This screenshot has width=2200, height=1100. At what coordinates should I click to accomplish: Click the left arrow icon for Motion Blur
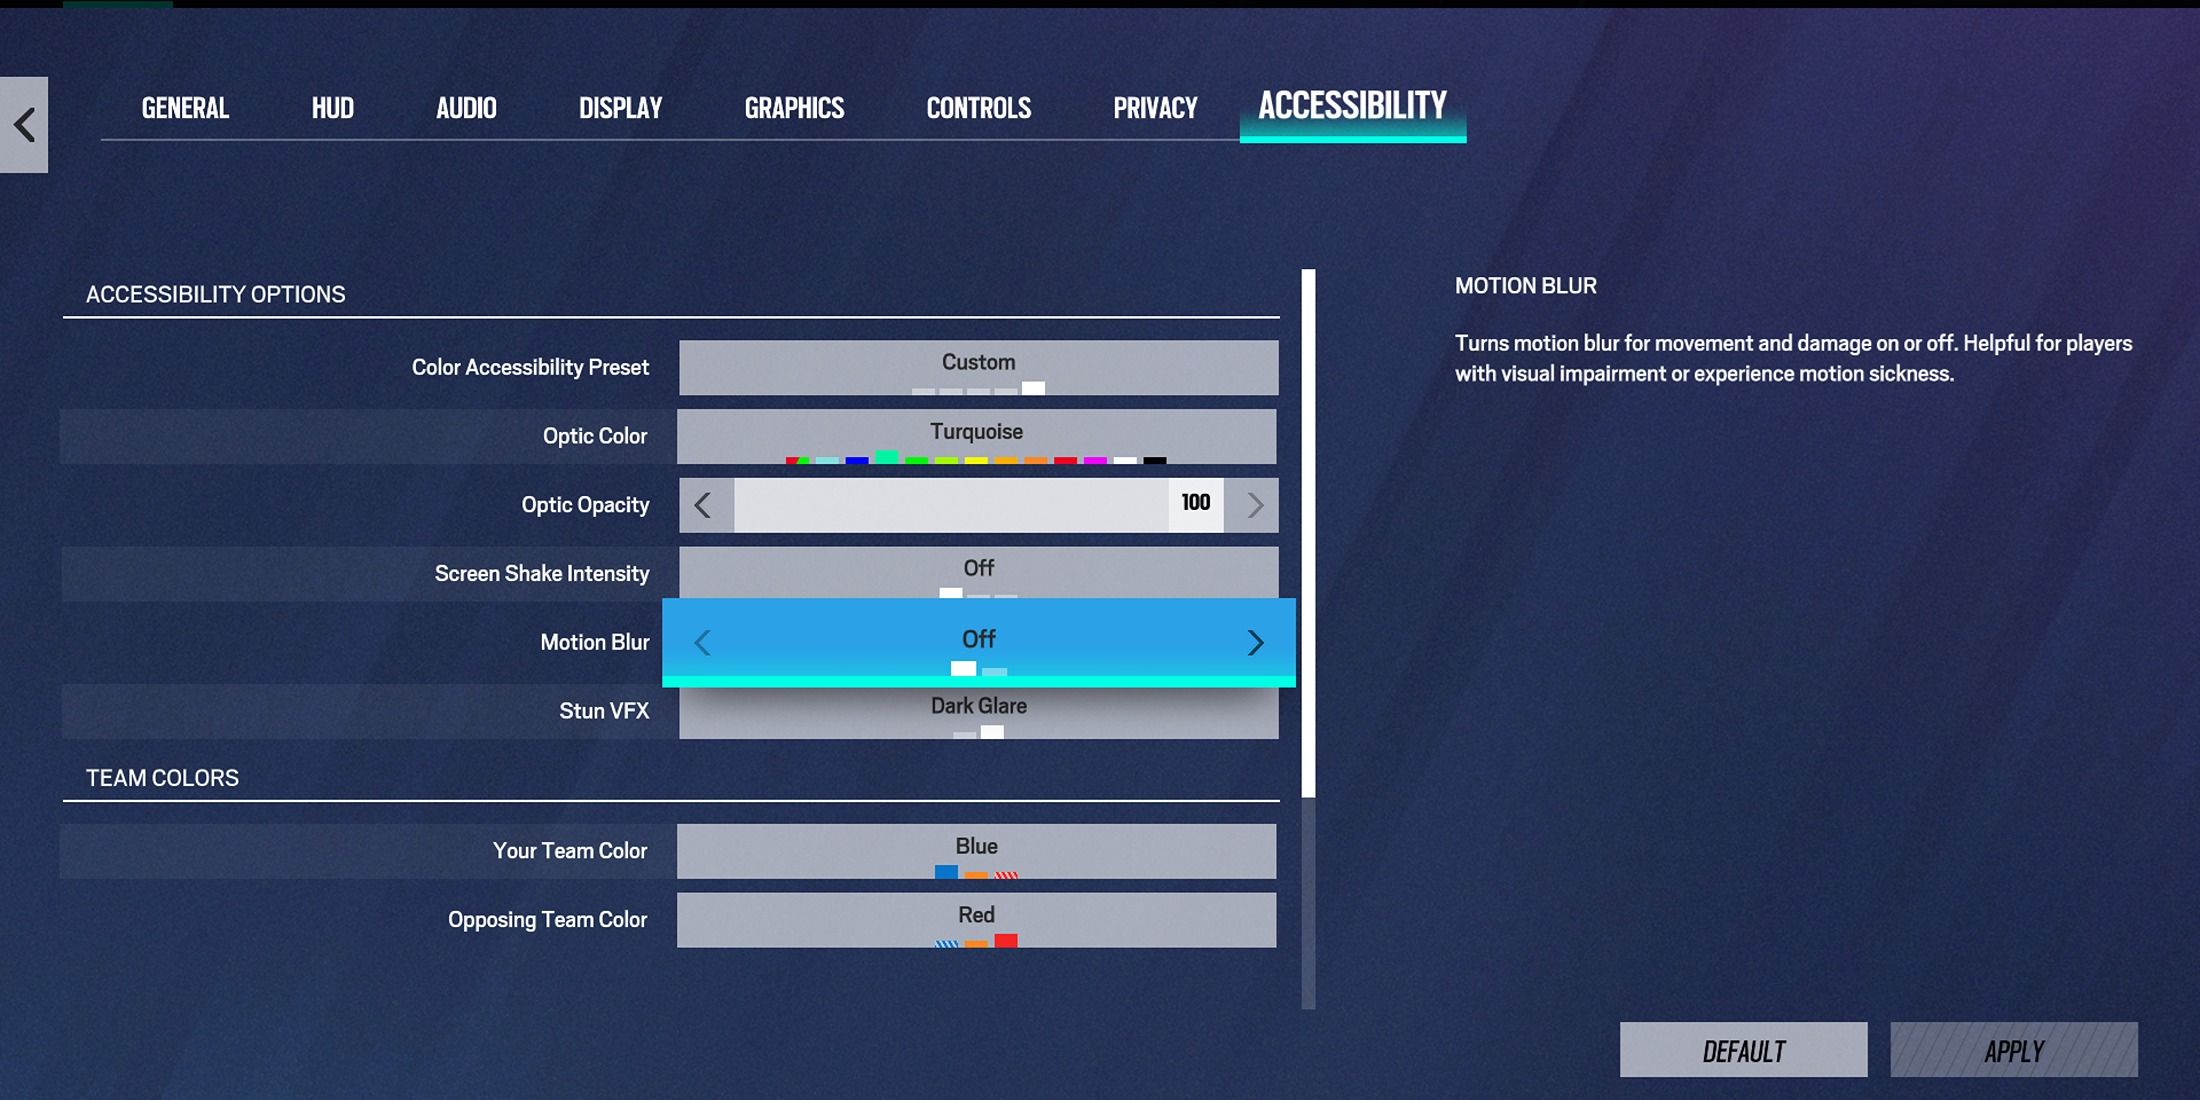pyautogui.click(x=703, y=641)
